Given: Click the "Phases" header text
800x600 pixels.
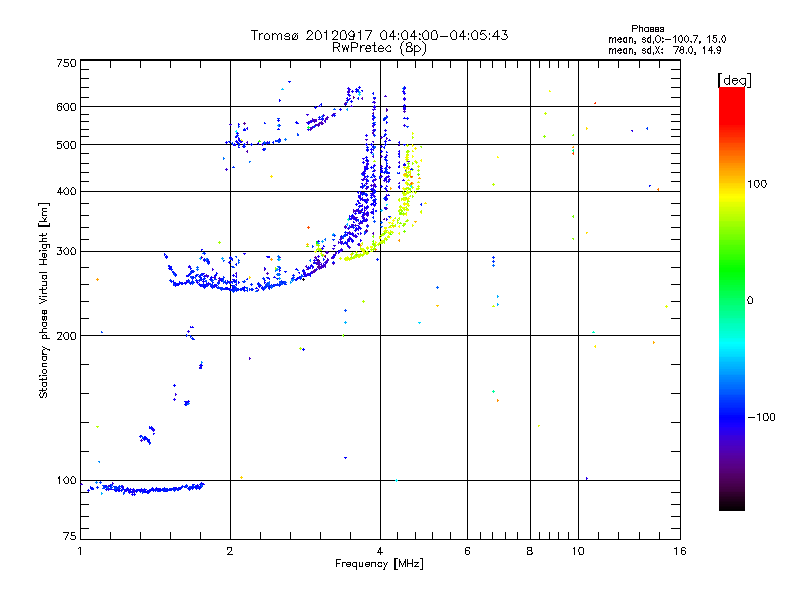Looking at the screenshot, I should pyautogui.click(x=647, y=29).
